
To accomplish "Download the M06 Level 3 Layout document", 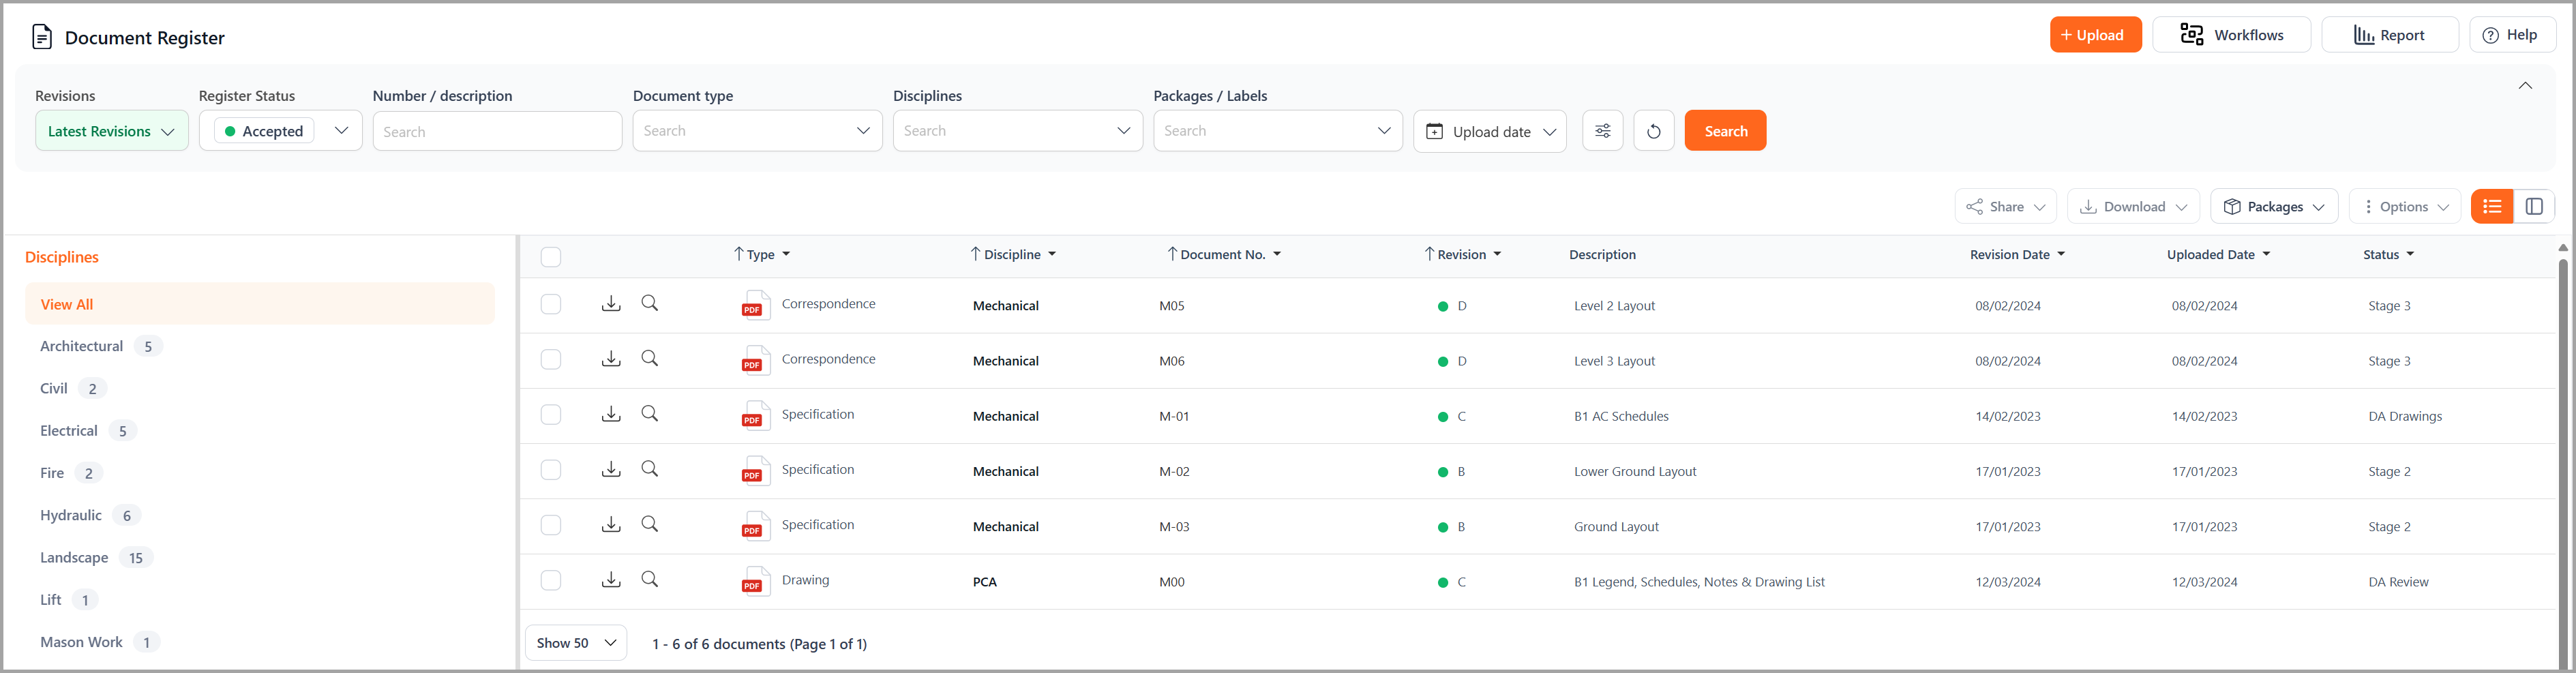I will [611, 358].
